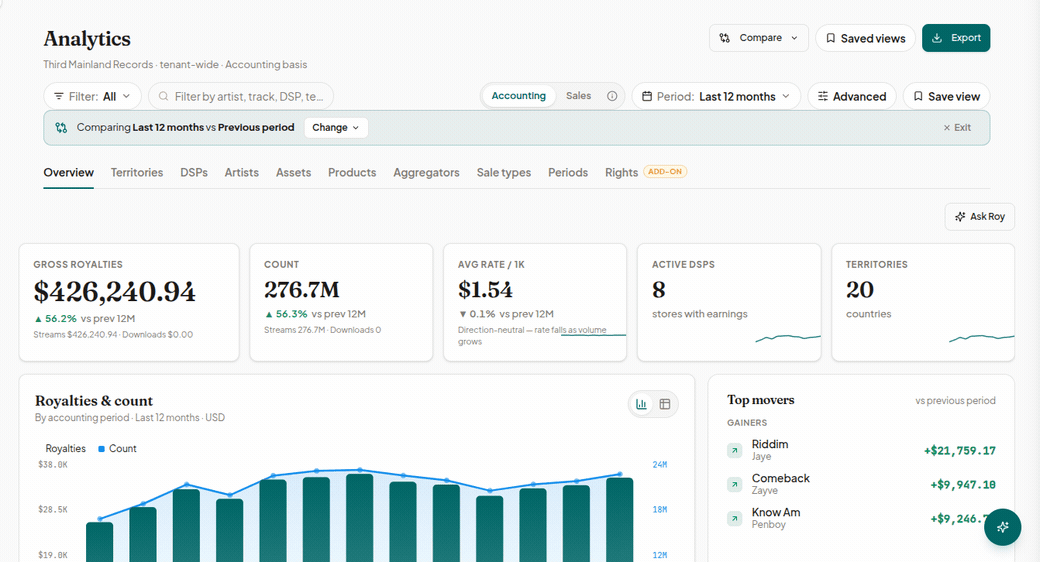Open the Period Last 12 months dropdown

(x=716, y=96)
